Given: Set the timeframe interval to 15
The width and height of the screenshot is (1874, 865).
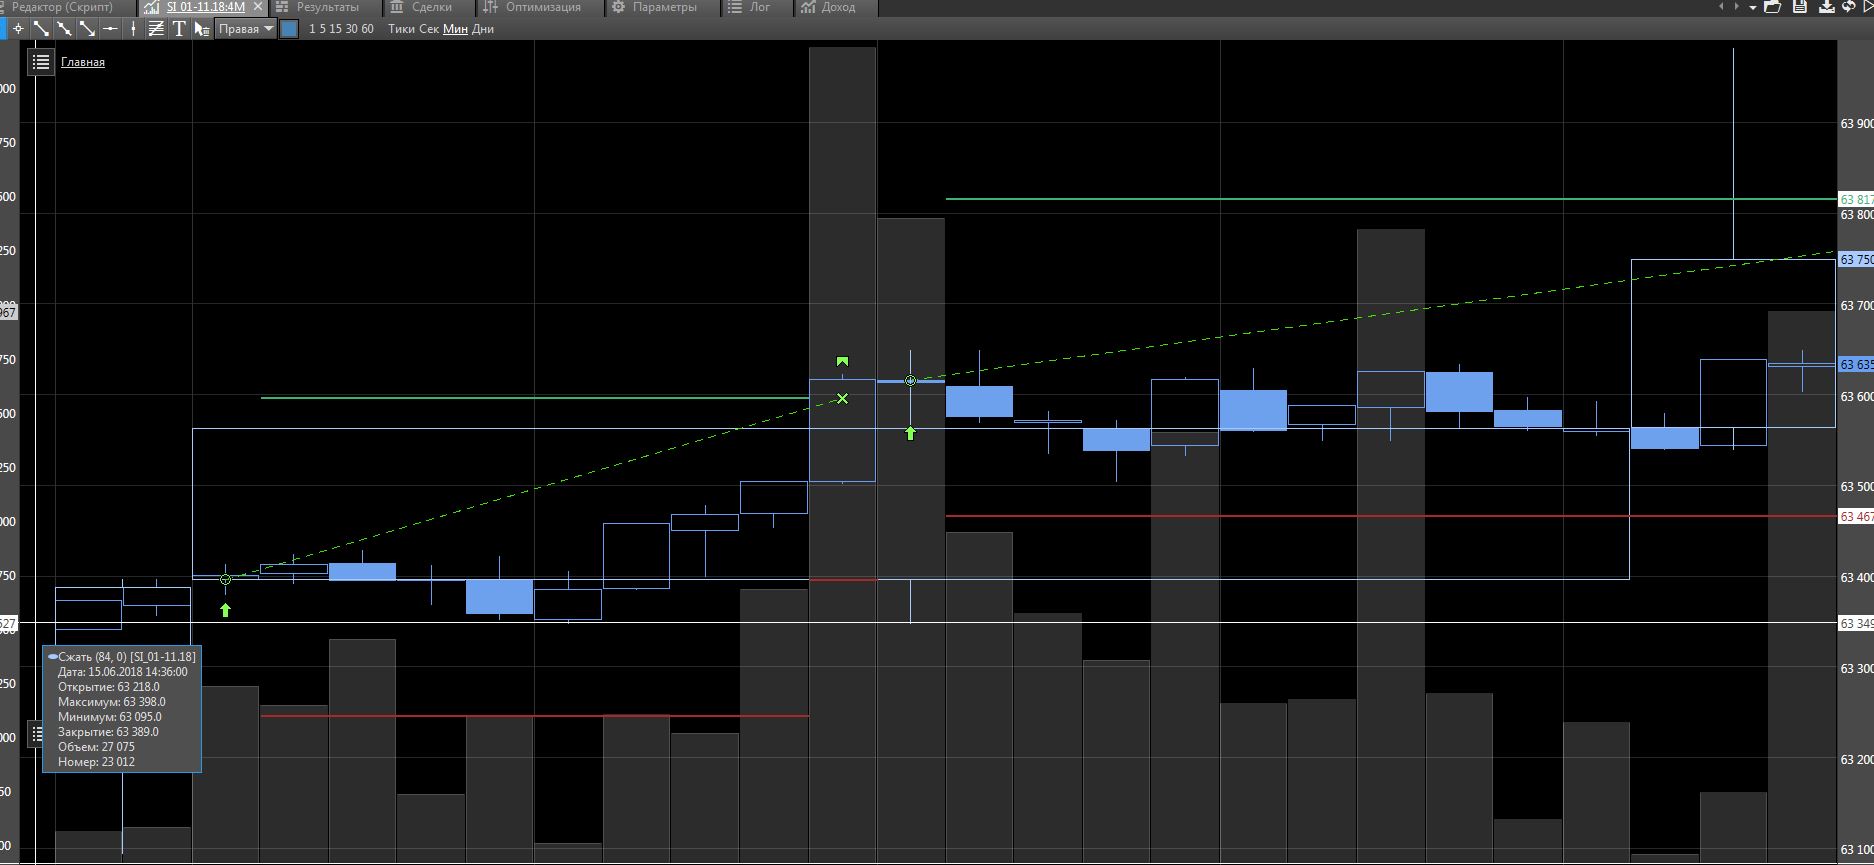Looking at the screenshot, I should [x=336, y=29].
